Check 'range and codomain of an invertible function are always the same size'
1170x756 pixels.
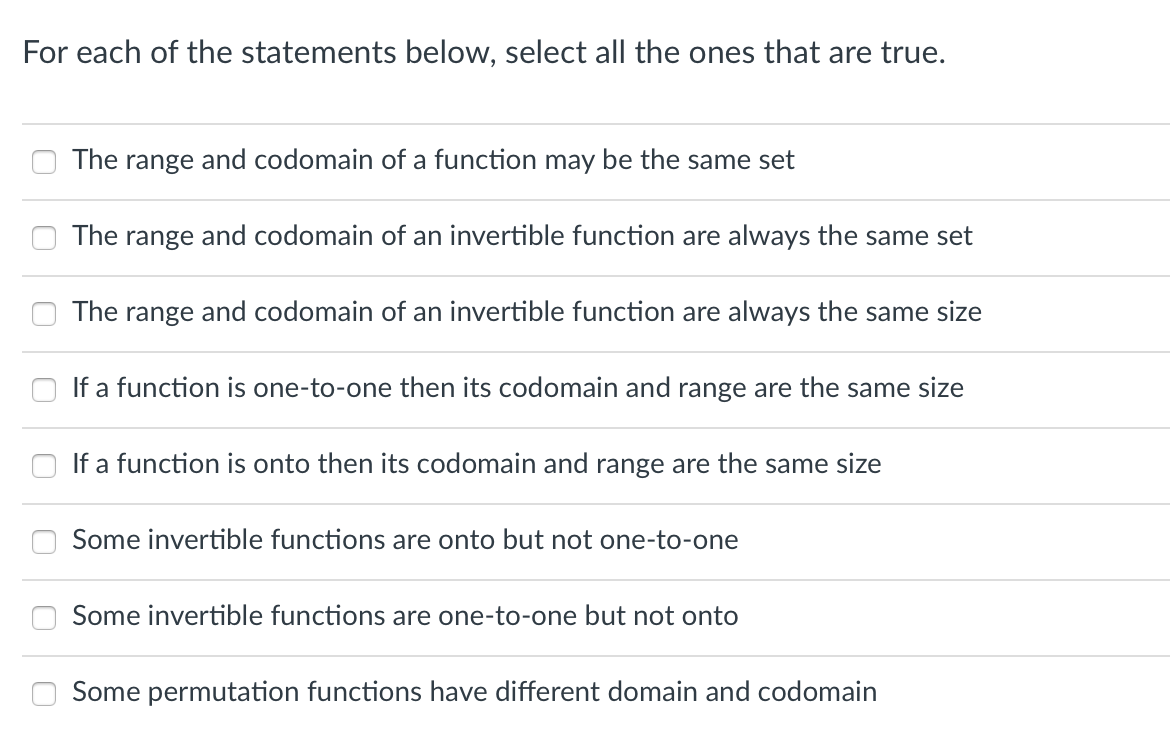tap(44, 313)
